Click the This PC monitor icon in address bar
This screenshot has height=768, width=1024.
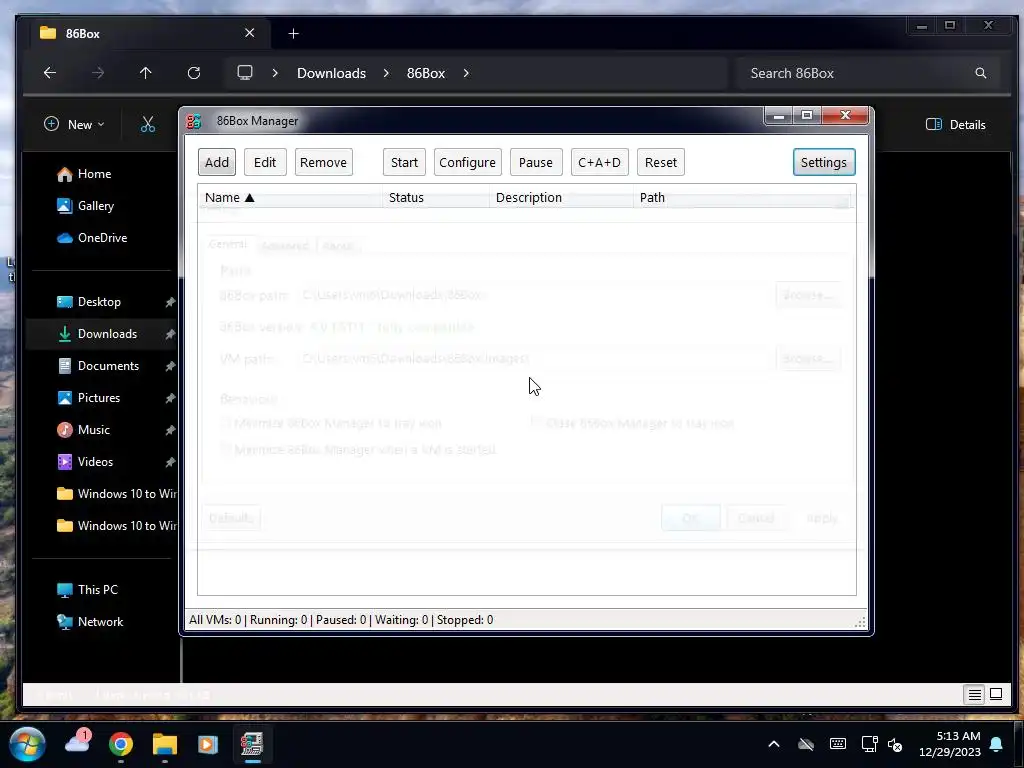[245, 72]
